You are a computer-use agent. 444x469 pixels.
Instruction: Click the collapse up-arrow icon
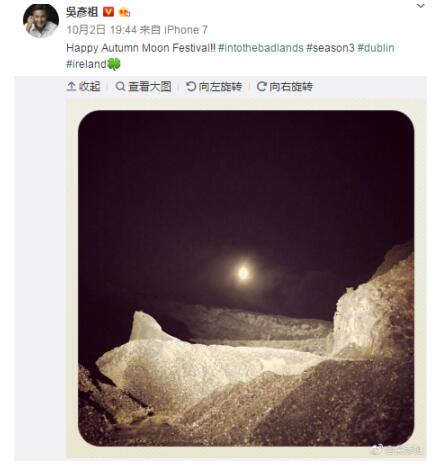tap(71, 87)
